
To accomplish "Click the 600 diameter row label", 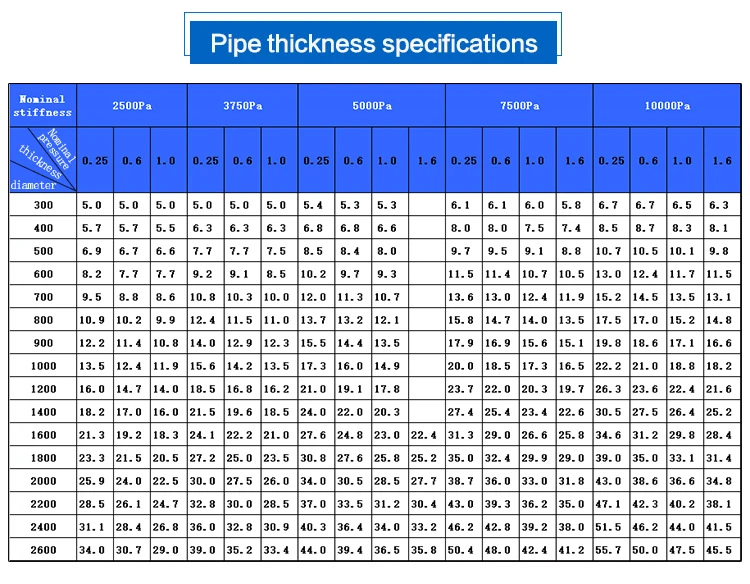I will [42, 274].
